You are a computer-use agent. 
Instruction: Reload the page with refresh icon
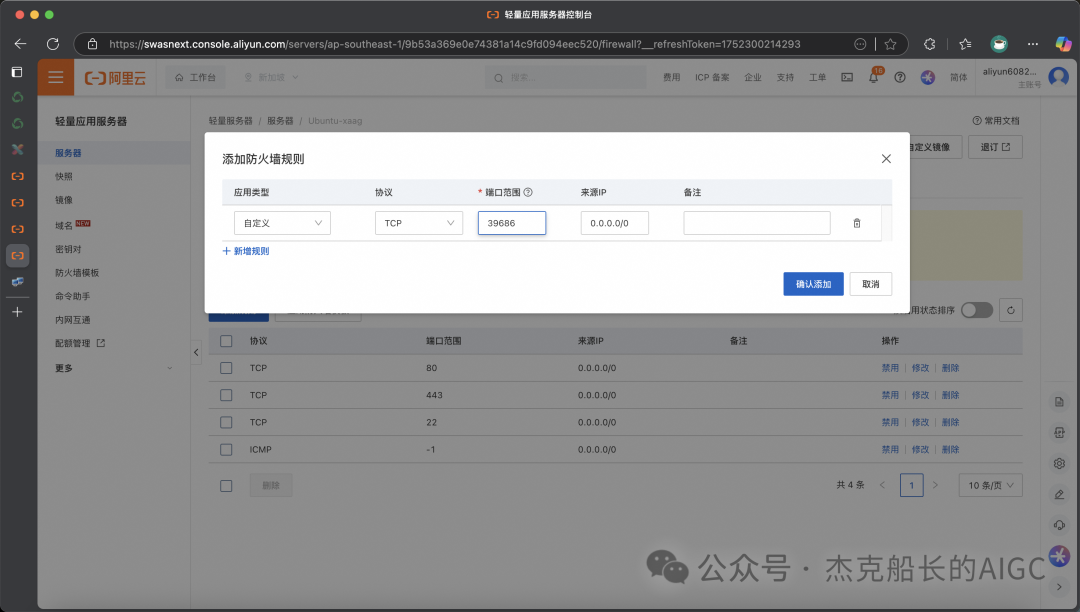(x=53, y=44)
